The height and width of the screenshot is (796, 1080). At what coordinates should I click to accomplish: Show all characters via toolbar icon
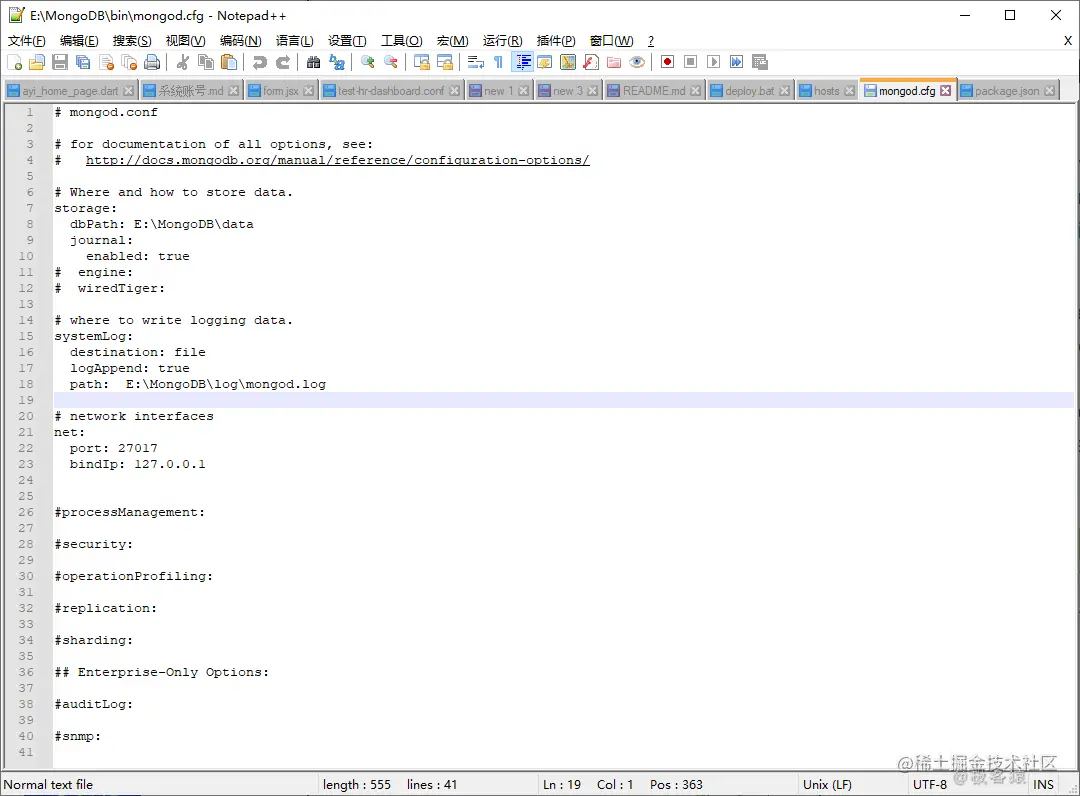coord(497,62)
